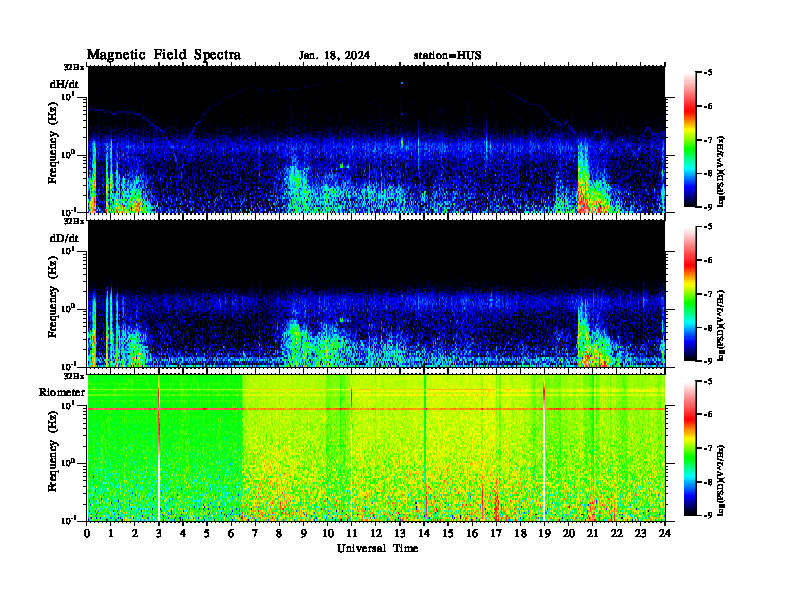Click hour 8 on the Universal Time axis
Screen dimensions: 792x612
pos(279,533)
